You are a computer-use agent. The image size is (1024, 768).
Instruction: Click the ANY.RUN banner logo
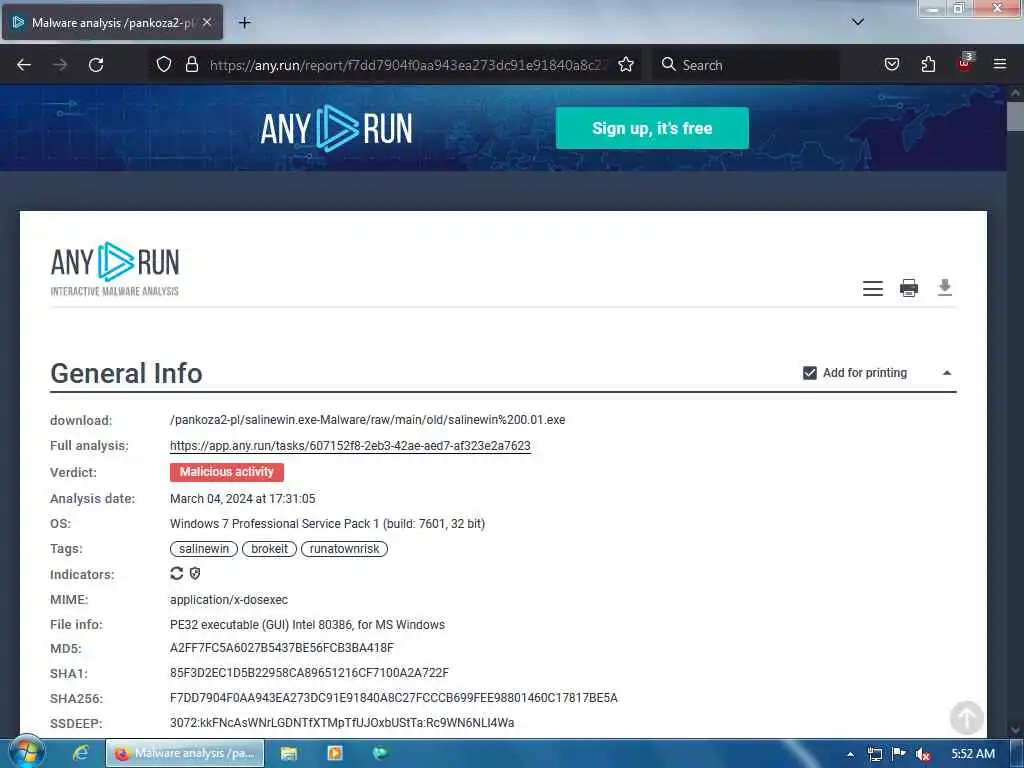pos(336,128)
